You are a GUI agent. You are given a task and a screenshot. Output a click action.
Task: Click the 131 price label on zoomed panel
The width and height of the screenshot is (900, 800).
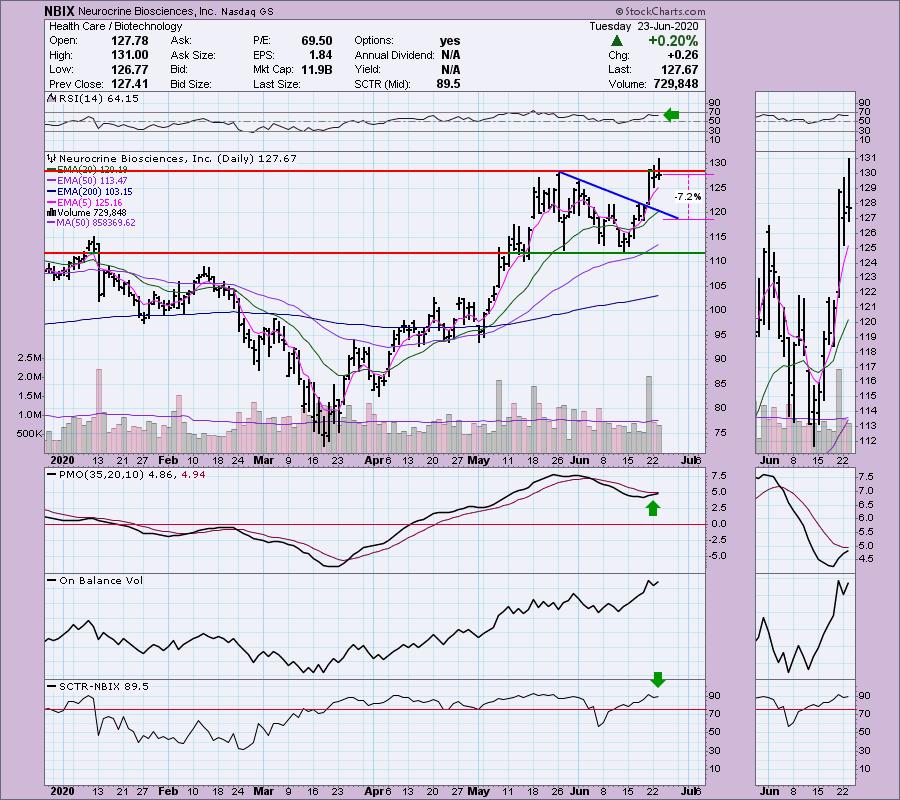coord(868,158)
